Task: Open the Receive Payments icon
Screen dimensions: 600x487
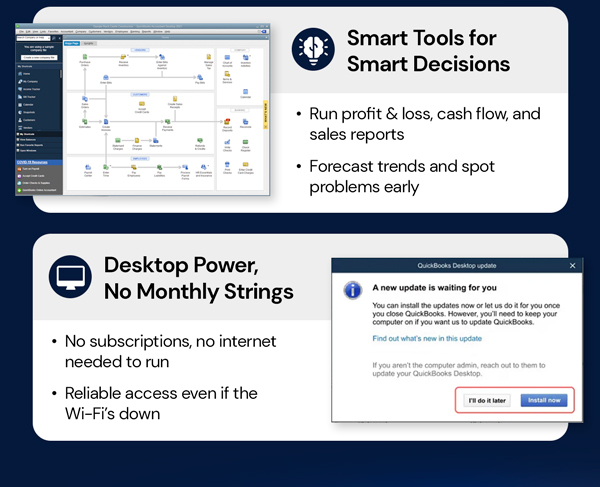Action: tap(168, 124)
